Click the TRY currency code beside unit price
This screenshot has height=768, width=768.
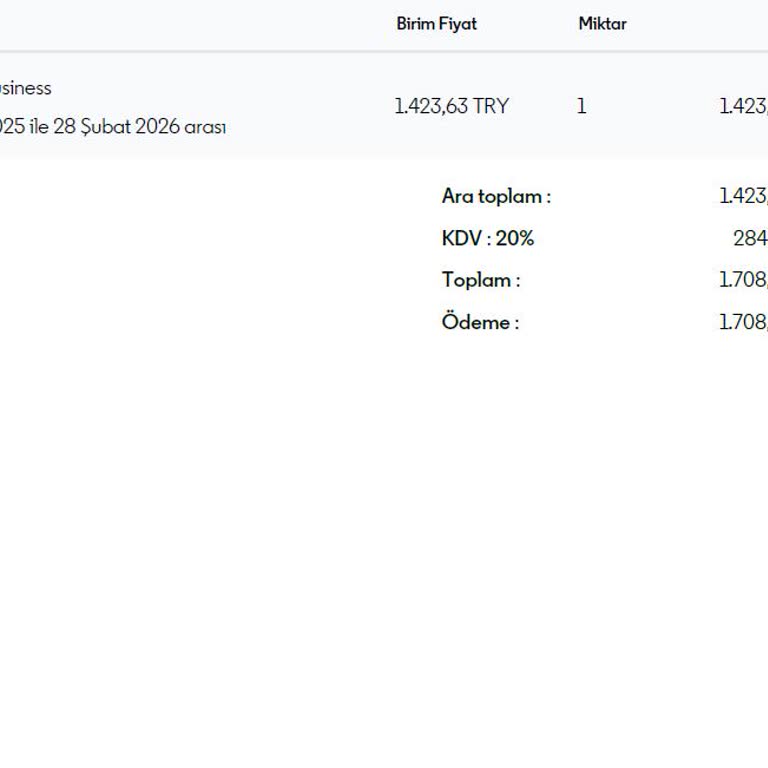coord(491,106)
